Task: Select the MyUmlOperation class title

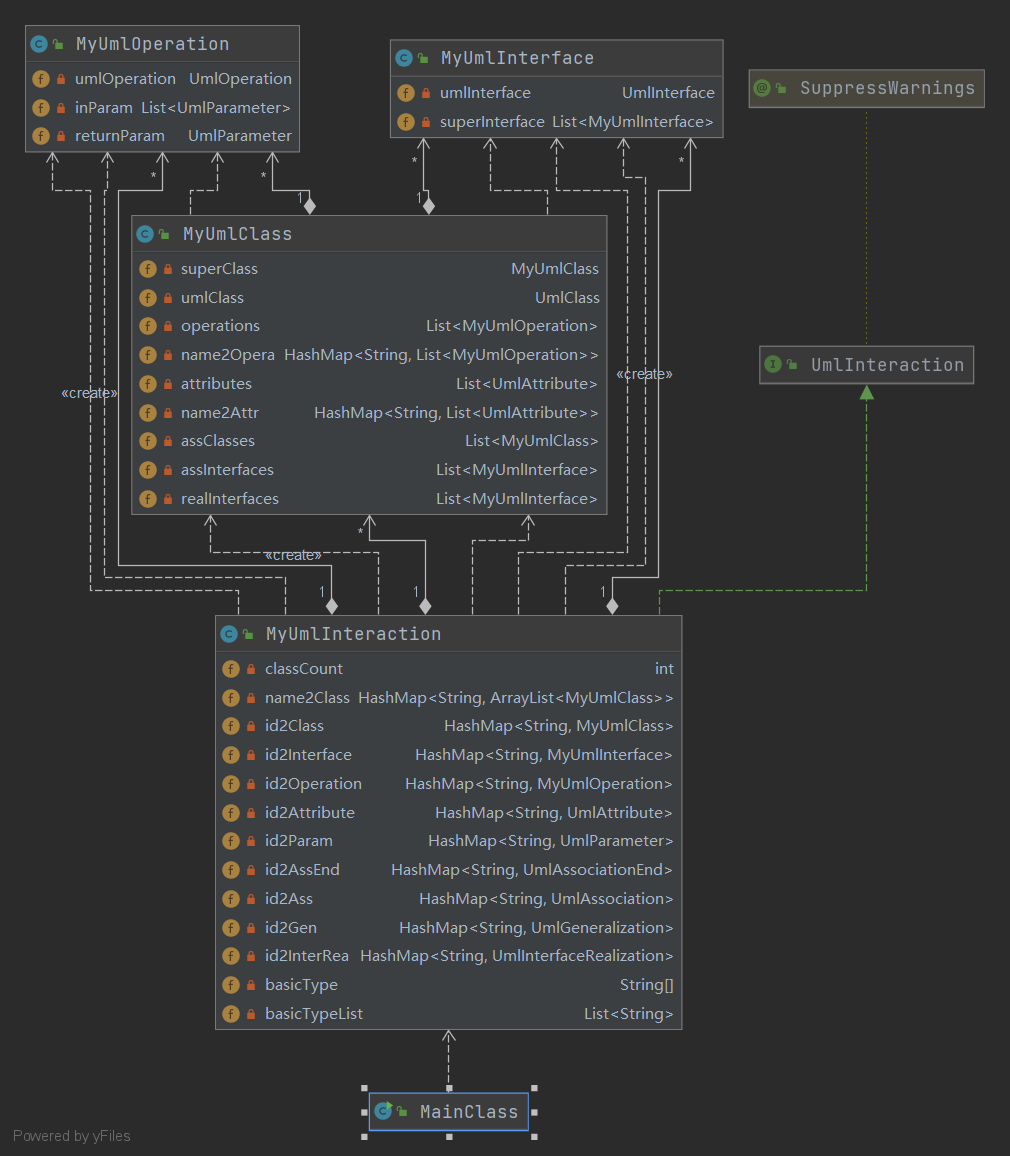Action: click(x=153, y=44)
